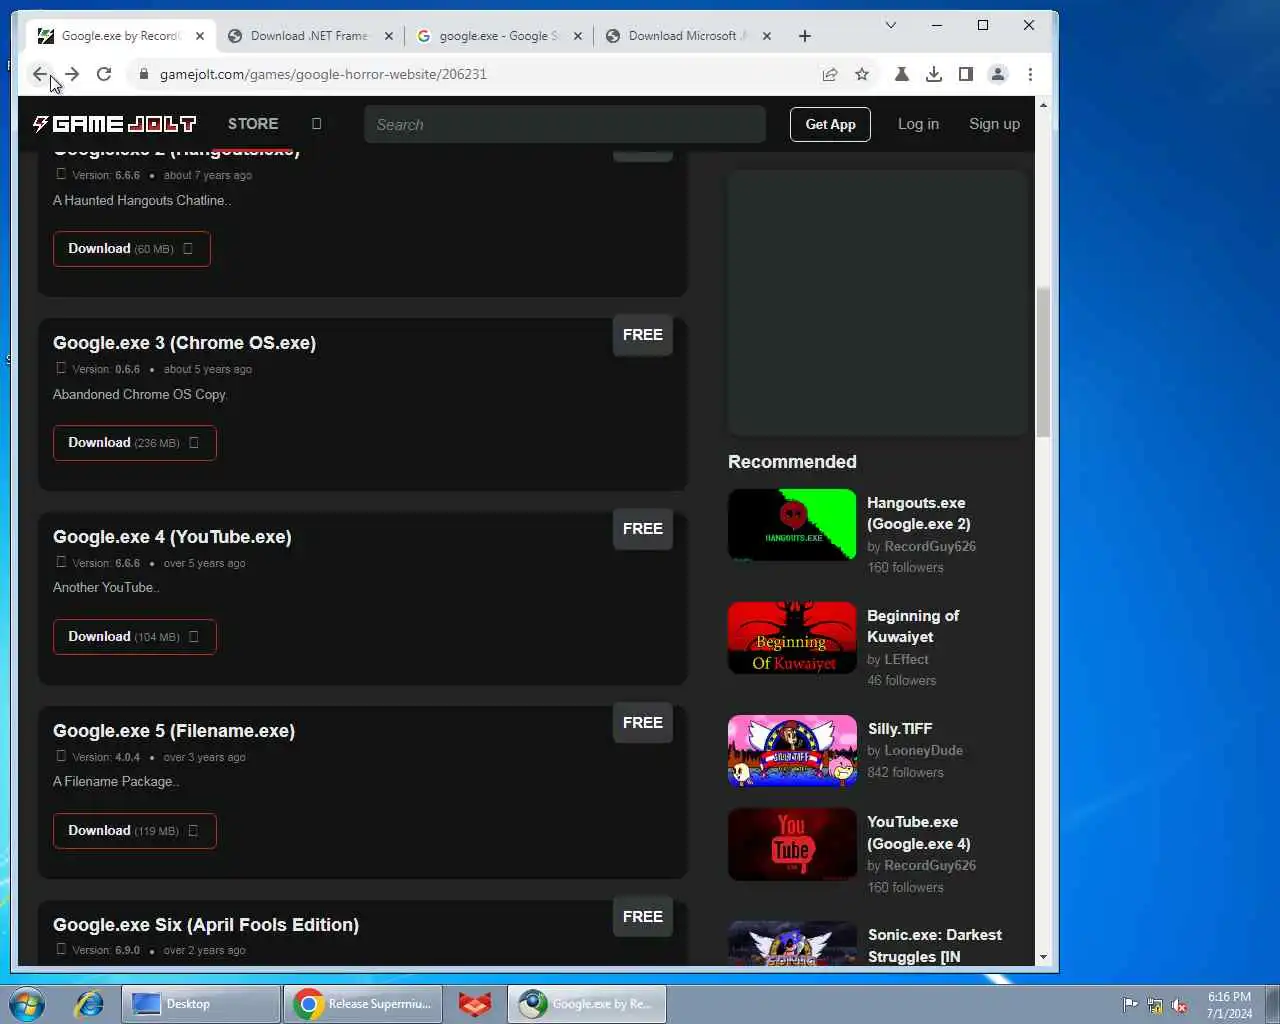The image size is (1280, 1024).
Task: Open the Action Center flag tray icon
Action: 1130,1005
